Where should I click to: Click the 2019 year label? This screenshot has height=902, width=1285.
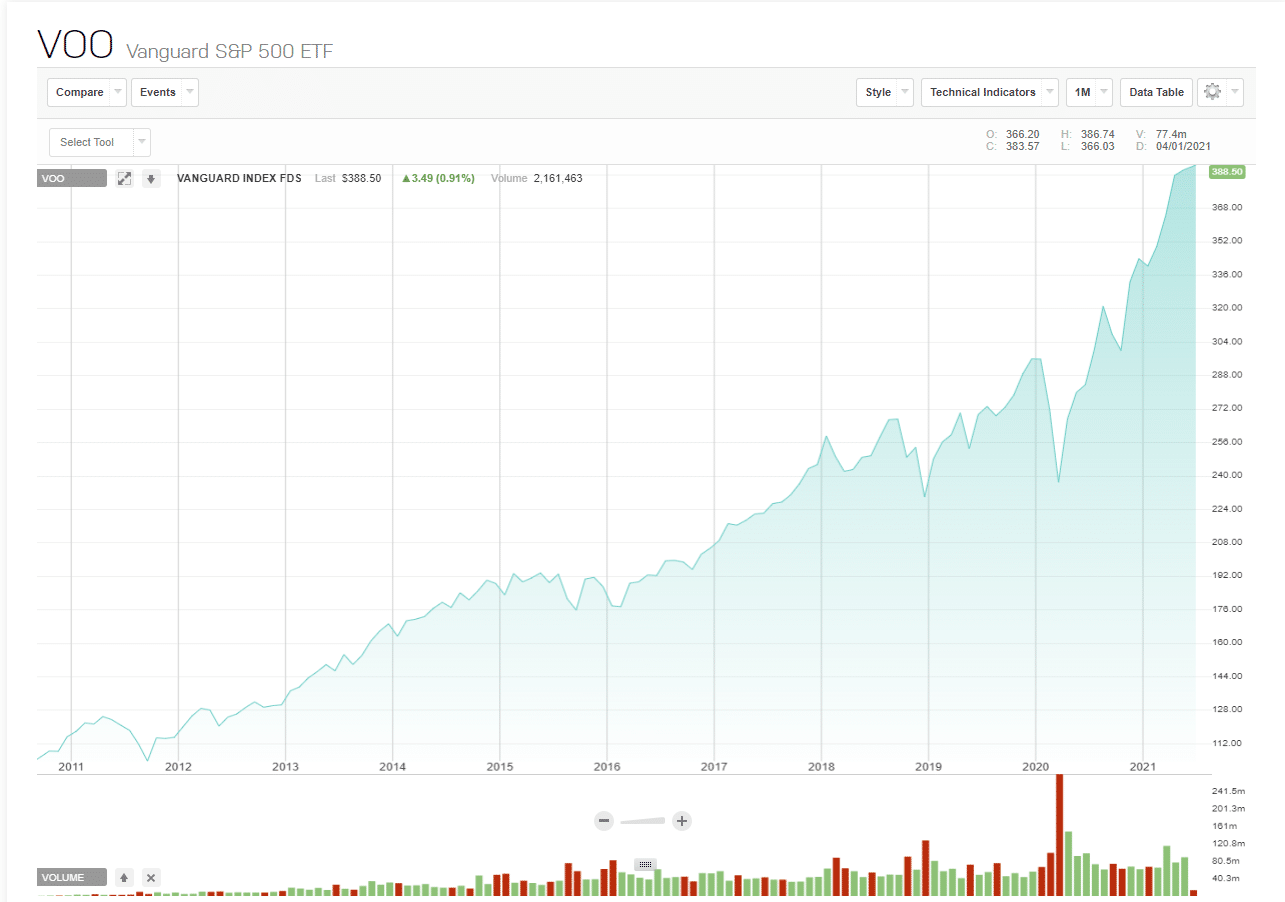point(928,767)
